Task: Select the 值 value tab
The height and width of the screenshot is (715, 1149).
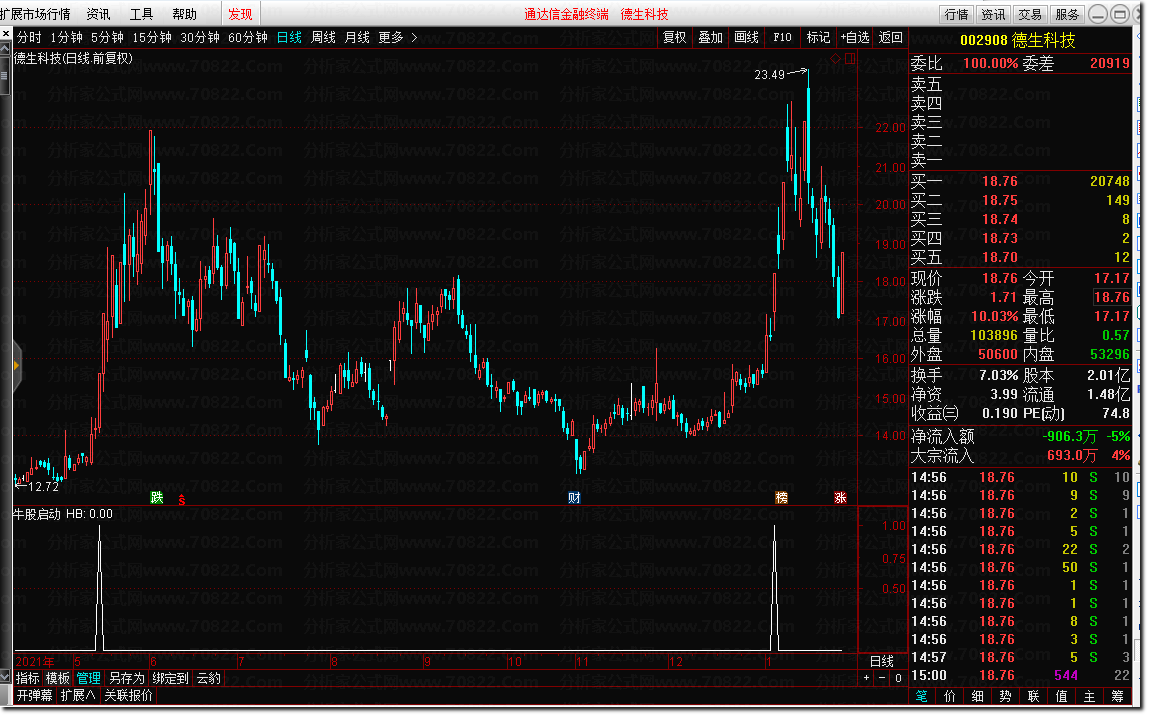Action: [1061, 696]
